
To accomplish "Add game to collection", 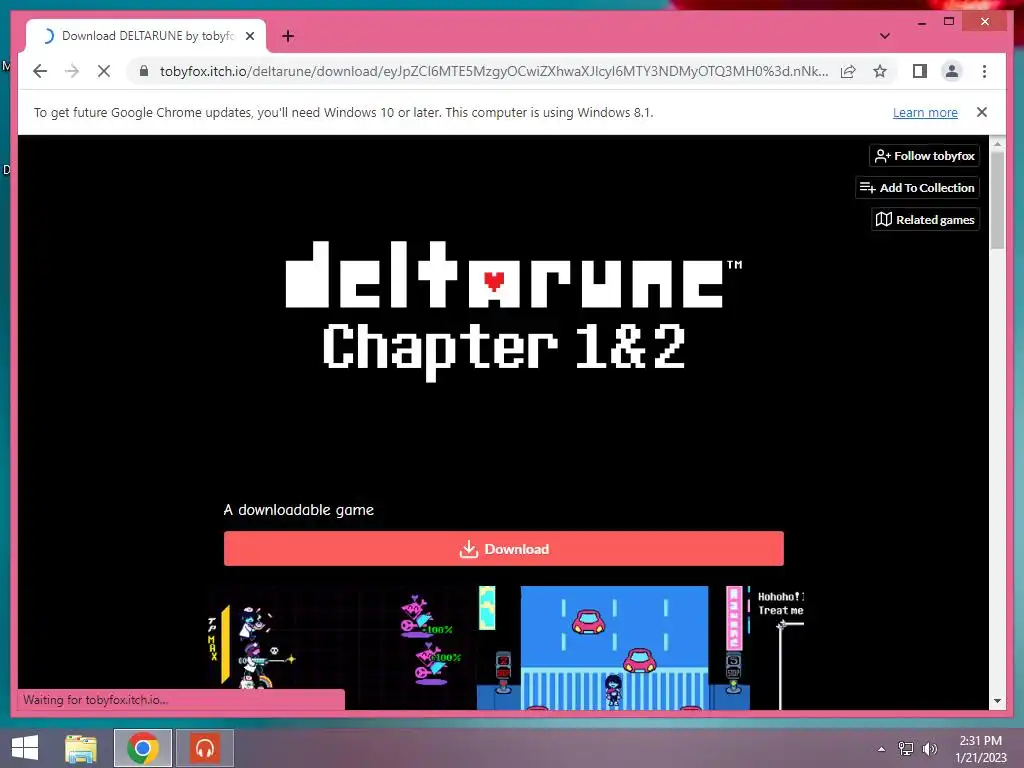I will pyautogui.click(x=917, y=187).
